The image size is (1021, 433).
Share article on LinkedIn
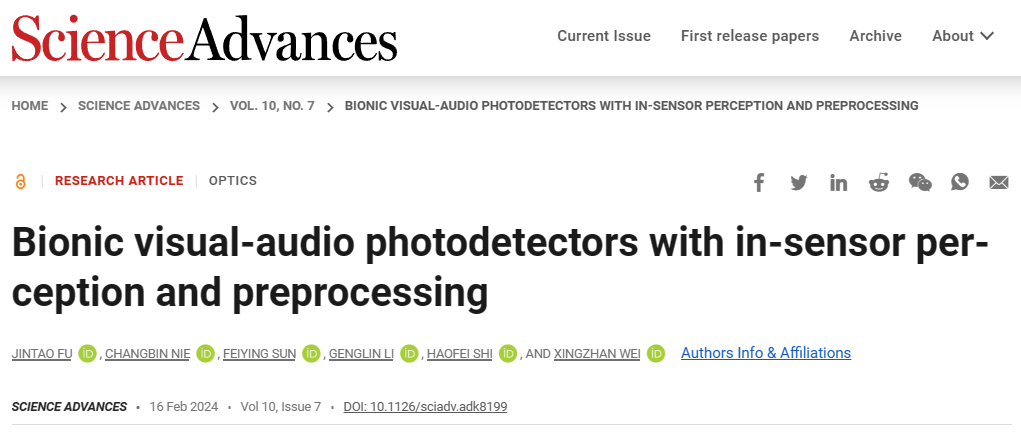click(x=838, y=182)
